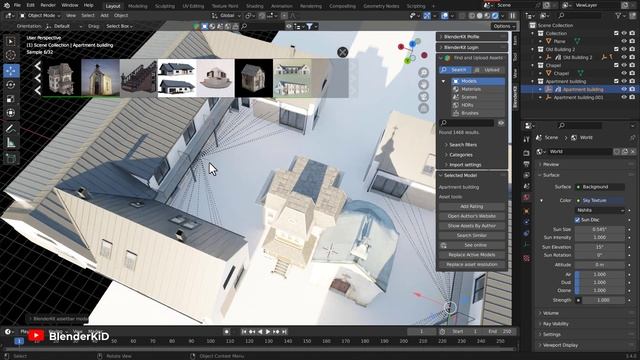Screen dimensions: 640x360
Task: Click Scenes asset type icon in BlenderKit
Action: point(456,97)
